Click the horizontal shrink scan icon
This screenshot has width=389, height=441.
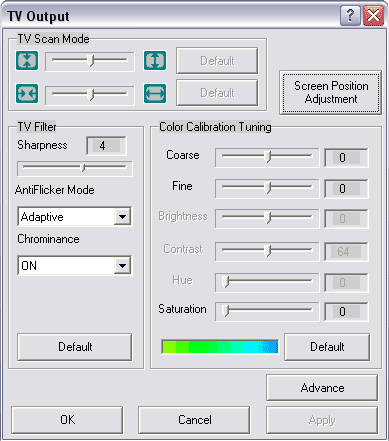tap(27, 93)
